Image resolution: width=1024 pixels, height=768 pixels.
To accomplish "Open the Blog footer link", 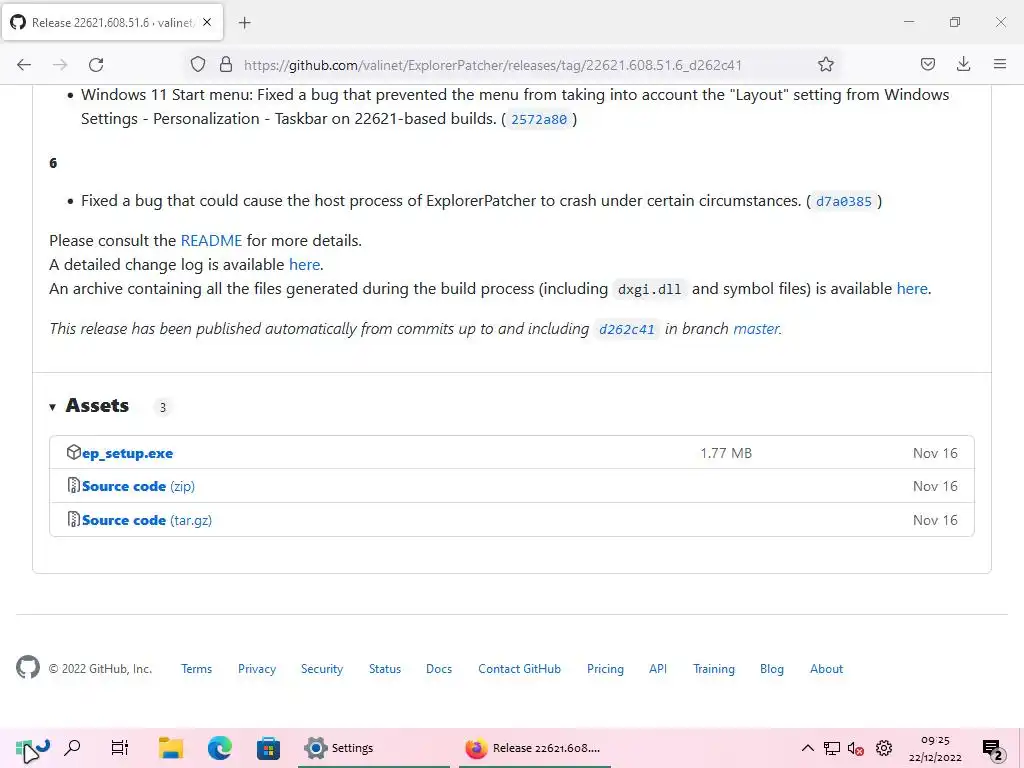I will pyautogui.click(x=772, y=669).
